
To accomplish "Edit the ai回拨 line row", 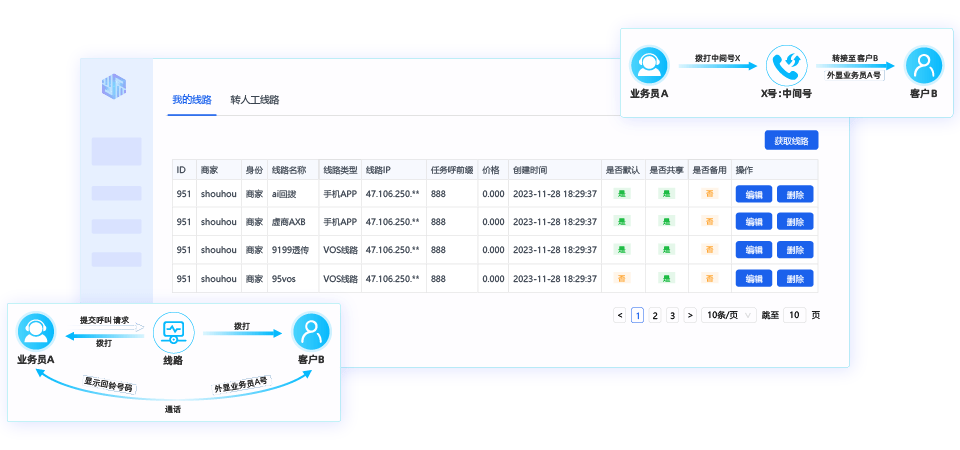I will pos(754,194).
